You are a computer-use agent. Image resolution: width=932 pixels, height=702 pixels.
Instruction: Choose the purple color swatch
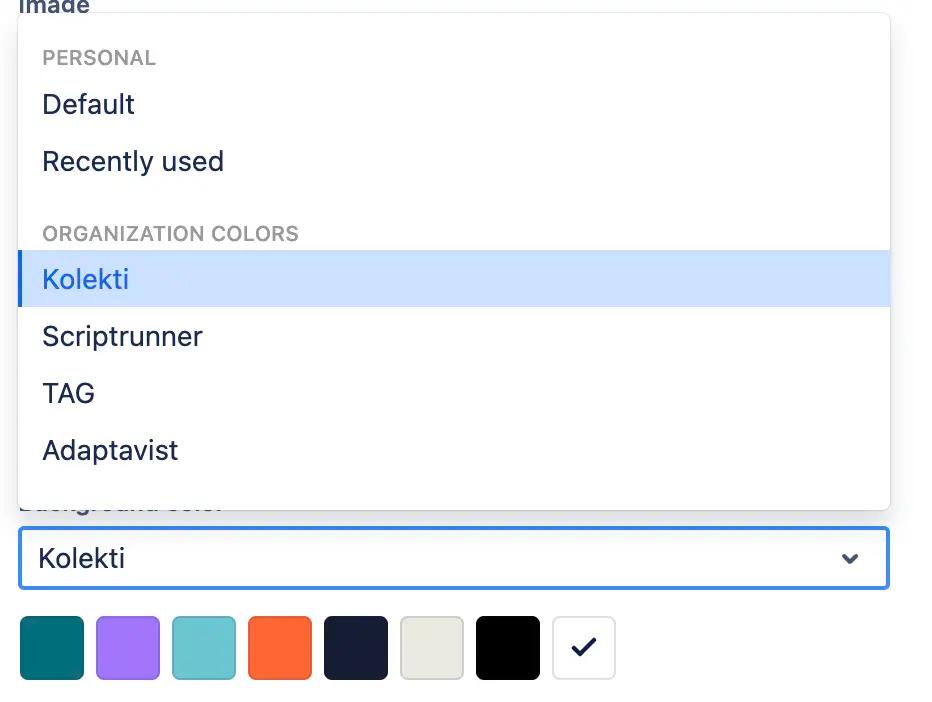pos(128,648)
